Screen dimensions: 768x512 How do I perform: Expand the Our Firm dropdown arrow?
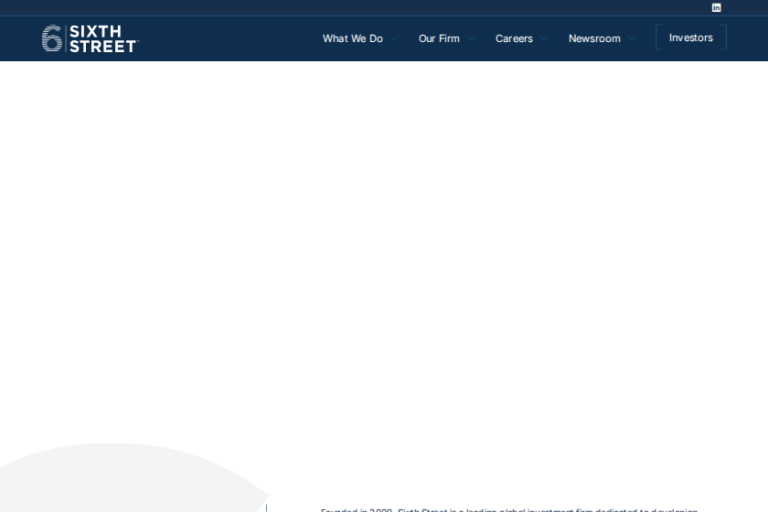pyautogui.click(x=472, y=39)
